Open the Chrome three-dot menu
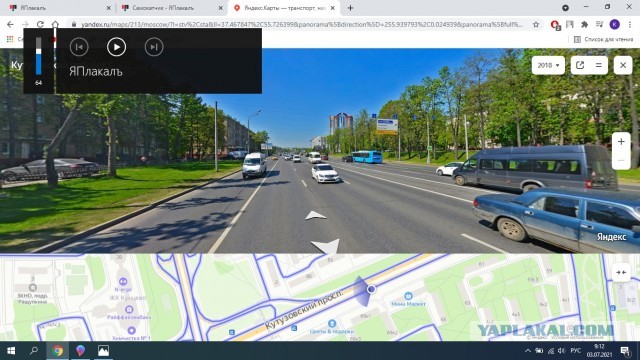 (629, 24)
